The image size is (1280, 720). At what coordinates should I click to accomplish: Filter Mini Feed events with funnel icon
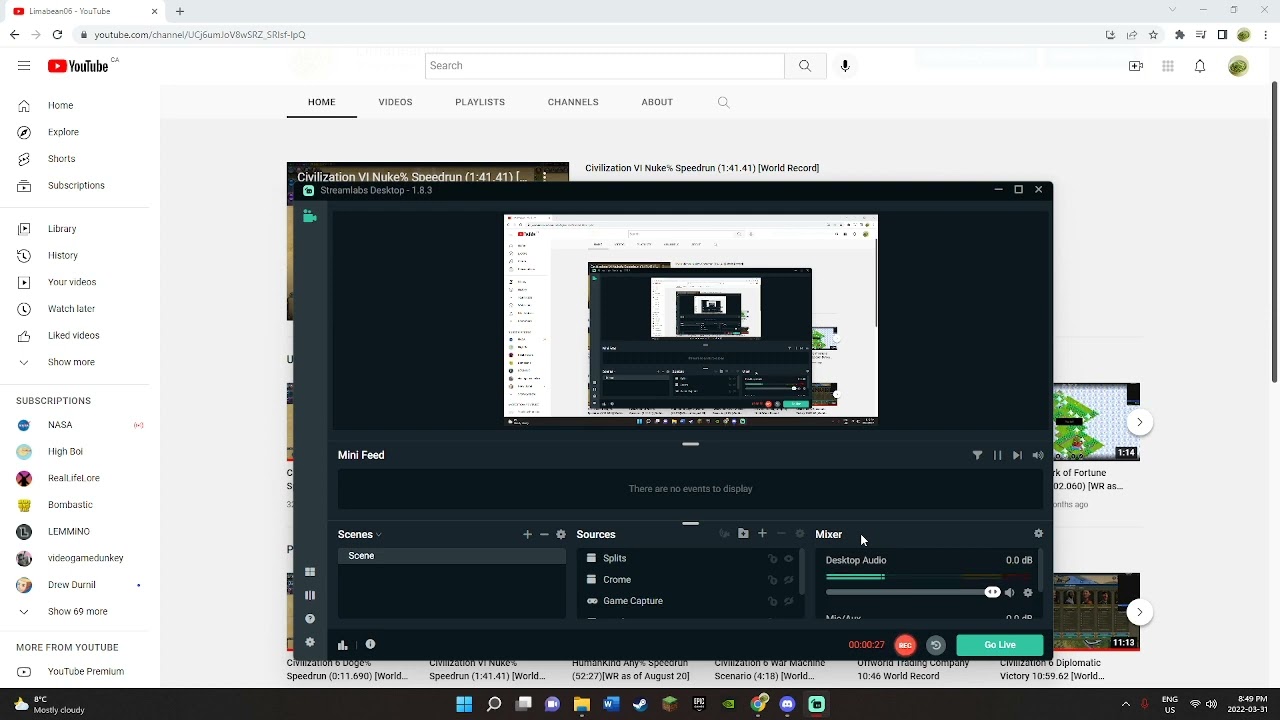[977, 455]
